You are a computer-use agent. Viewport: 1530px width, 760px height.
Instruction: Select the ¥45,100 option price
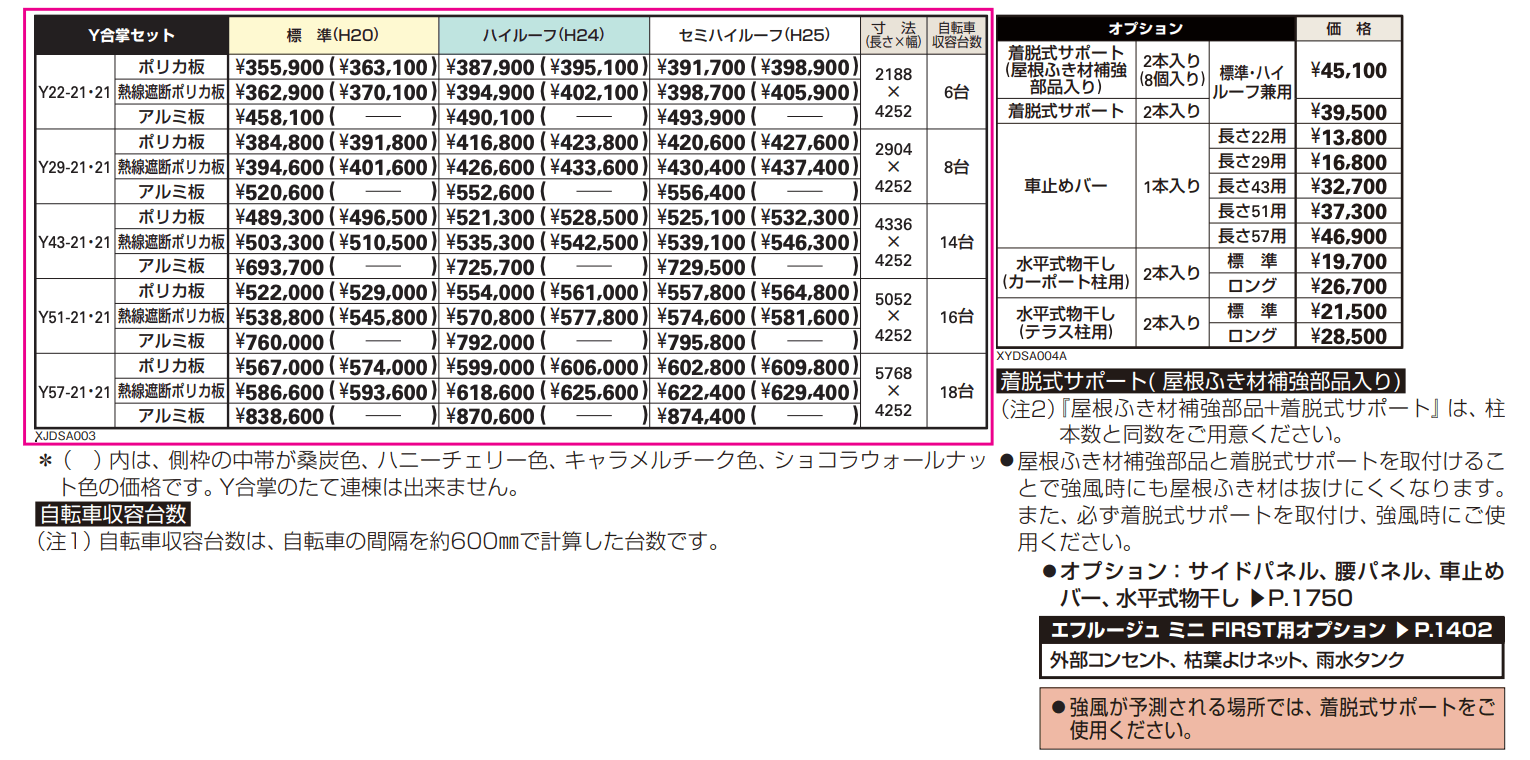click(x=1349, y=70)
